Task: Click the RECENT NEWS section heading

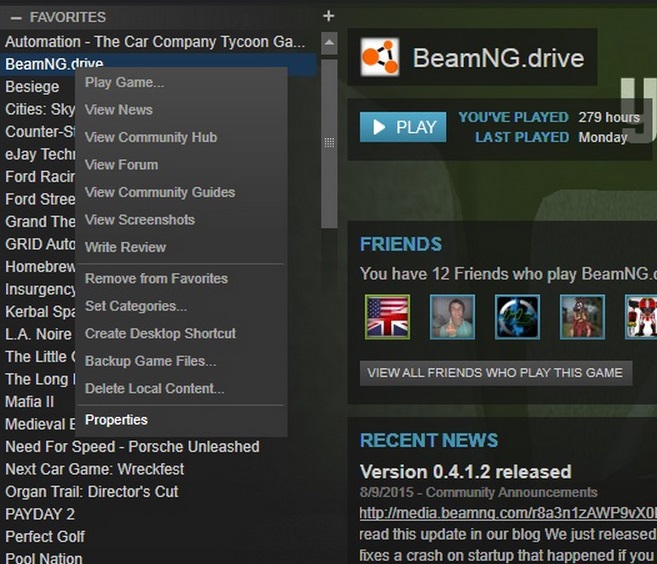Action: tap(429, 440)
